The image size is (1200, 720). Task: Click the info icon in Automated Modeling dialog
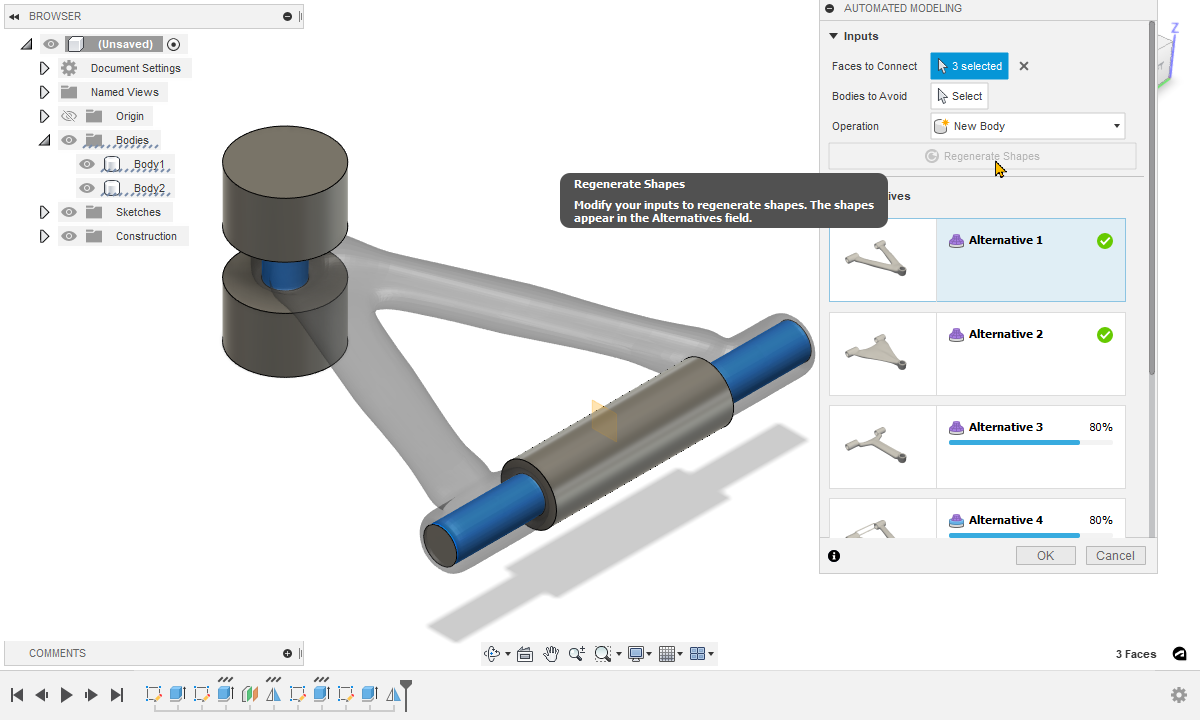(834, 556)
